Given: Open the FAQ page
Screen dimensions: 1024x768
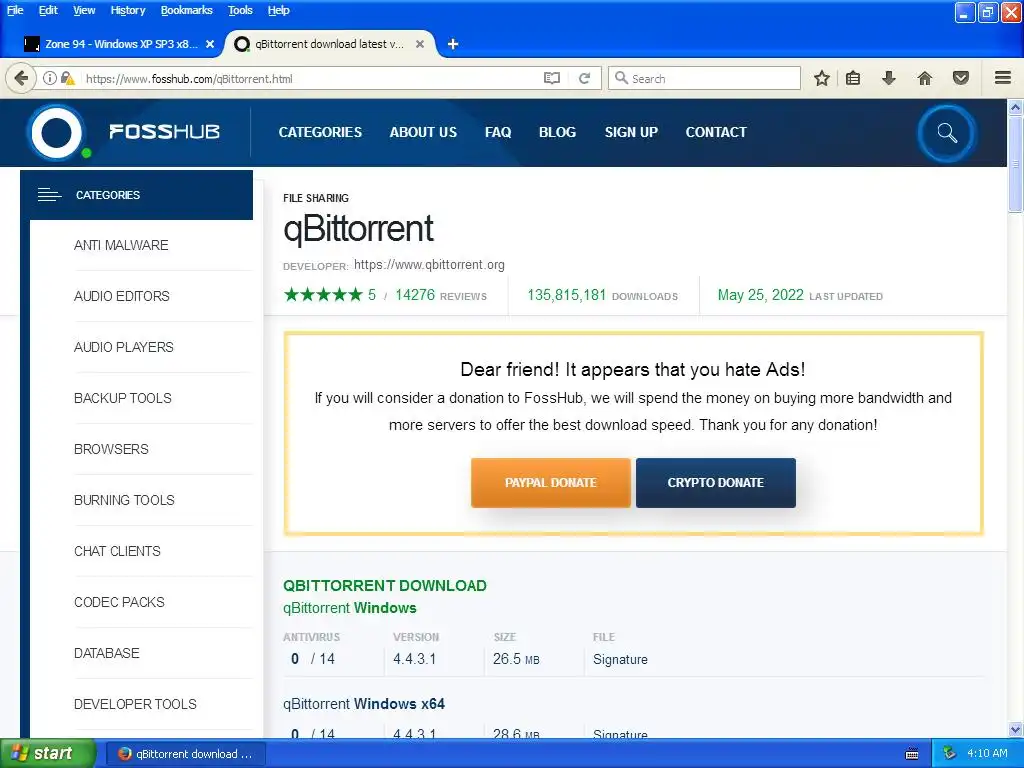Looking at the screenshot, I should click(x=498, y=132).
